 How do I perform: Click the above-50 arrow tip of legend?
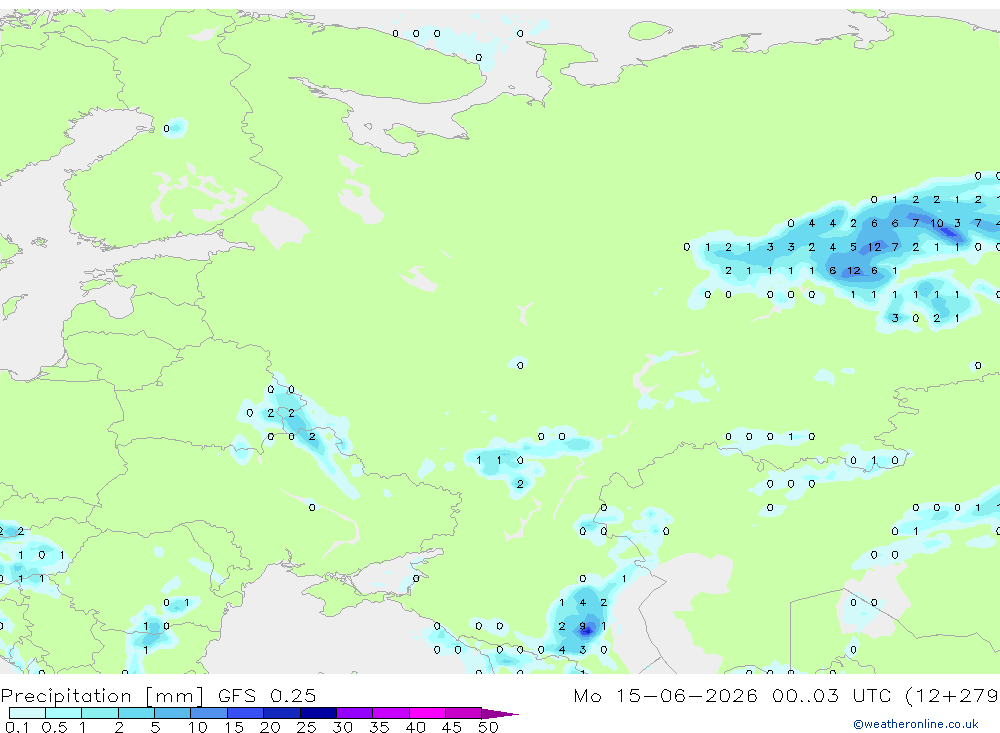pyautogui.click(x=500, y=713)
